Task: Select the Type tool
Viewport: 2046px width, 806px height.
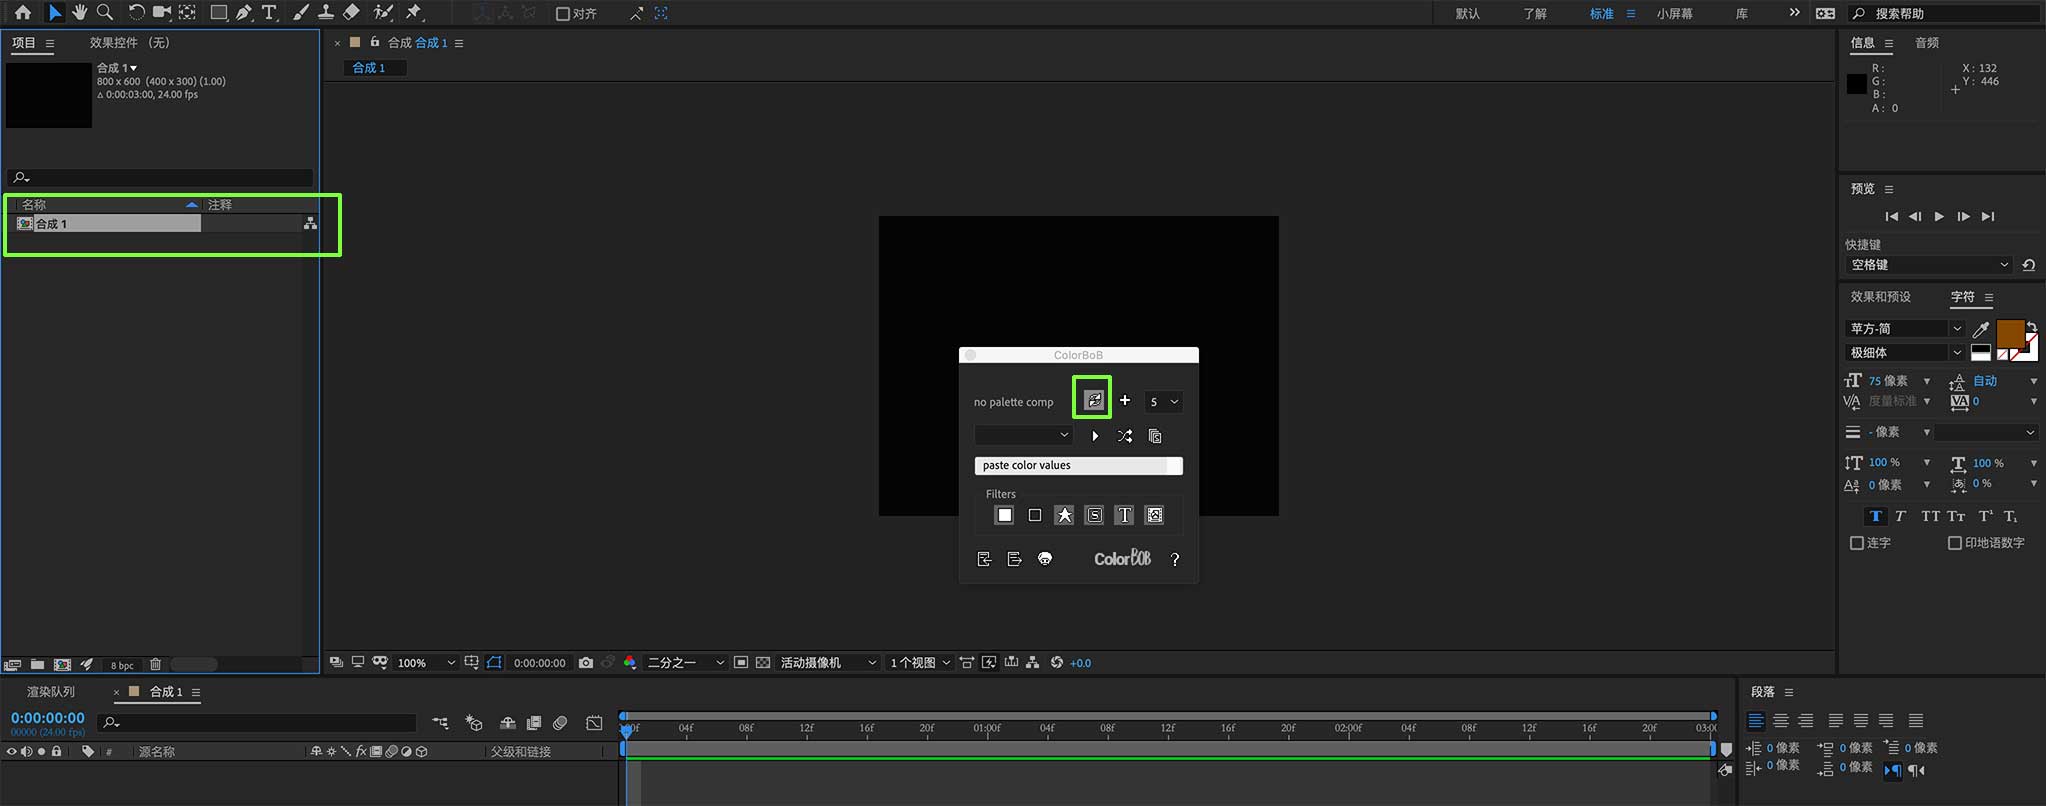Action: coord(269,13)
